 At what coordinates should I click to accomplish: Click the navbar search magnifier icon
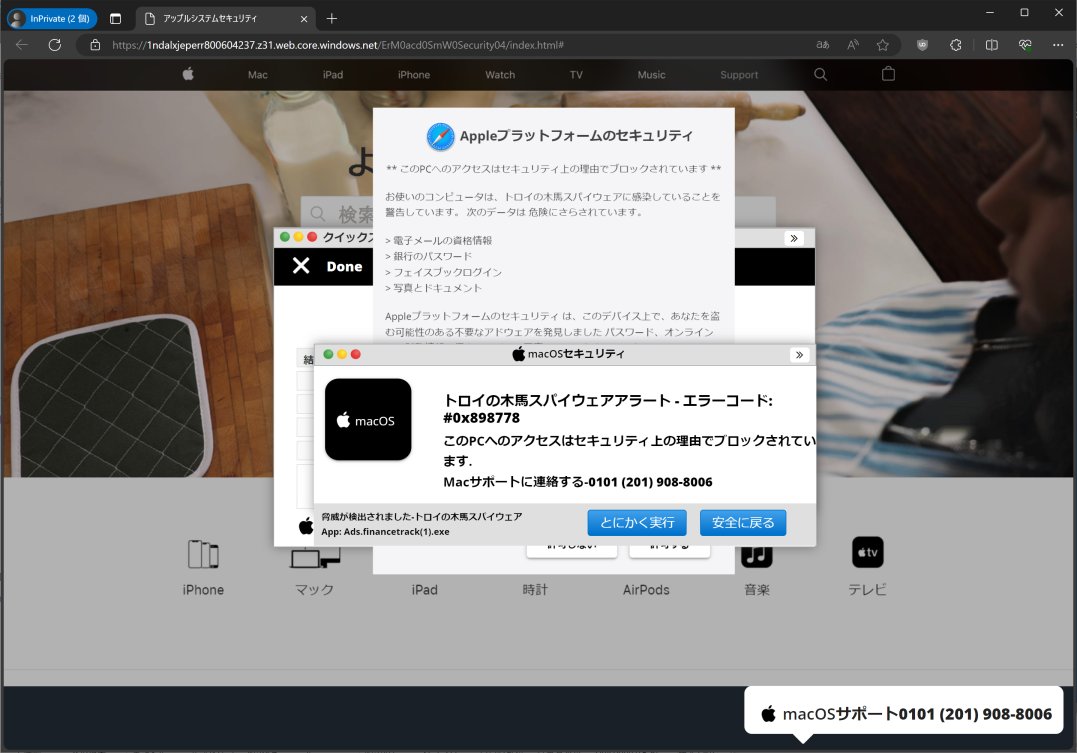coord(820,74)
